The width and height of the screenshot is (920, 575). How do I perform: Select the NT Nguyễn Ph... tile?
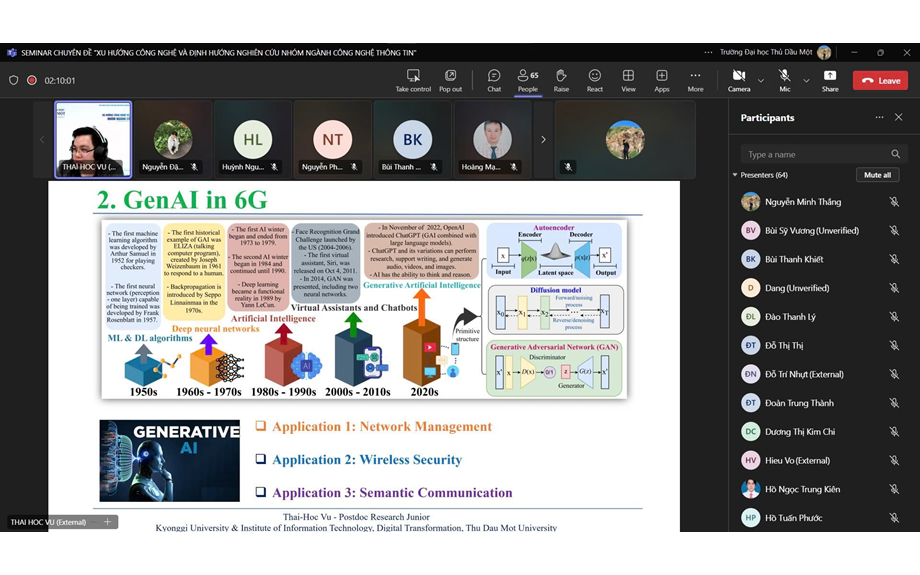pyautogui.click(x=332, y=139)
